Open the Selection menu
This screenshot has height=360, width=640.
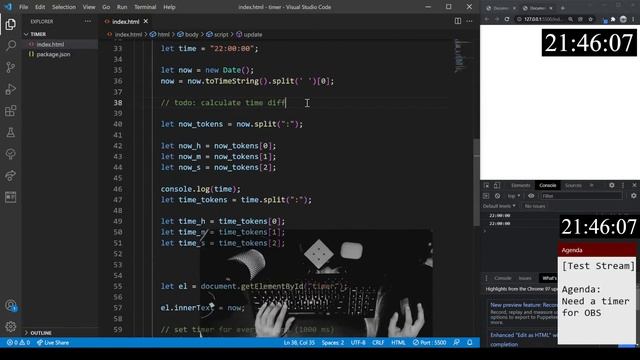pyautogui.click(x=64, y=7)
